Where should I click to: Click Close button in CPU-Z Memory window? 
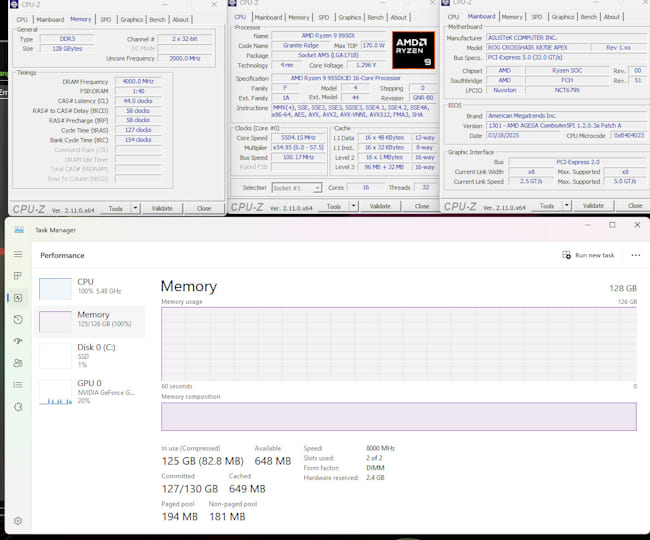204,208
